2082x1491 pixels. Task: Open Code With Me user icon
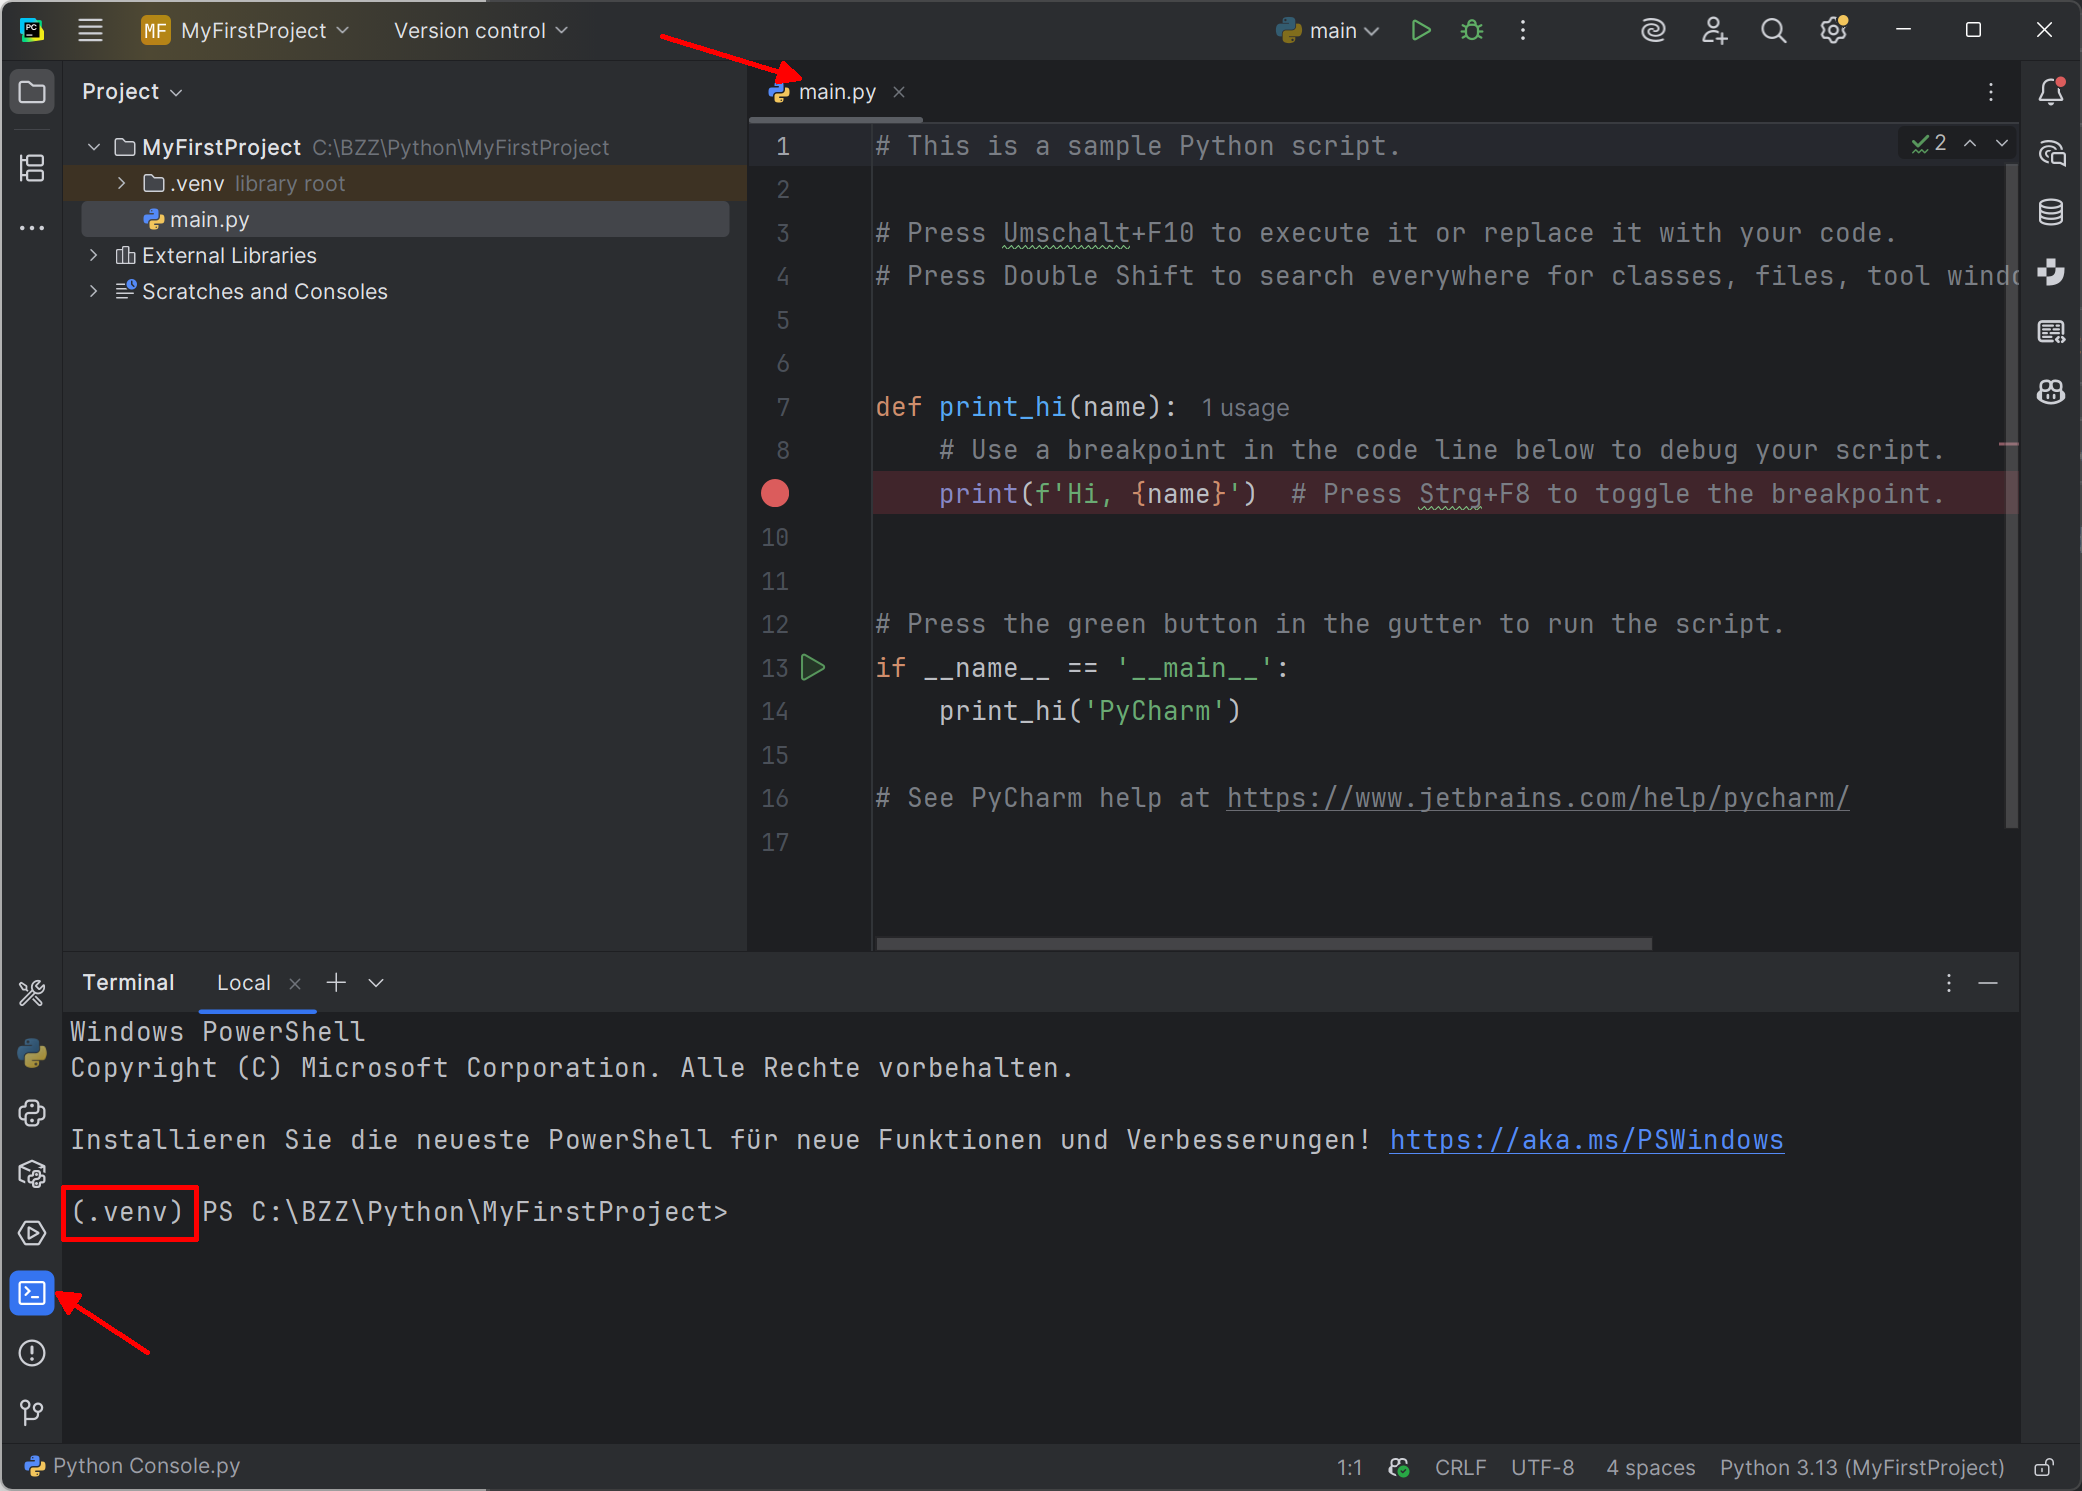tap(1714, 30)
